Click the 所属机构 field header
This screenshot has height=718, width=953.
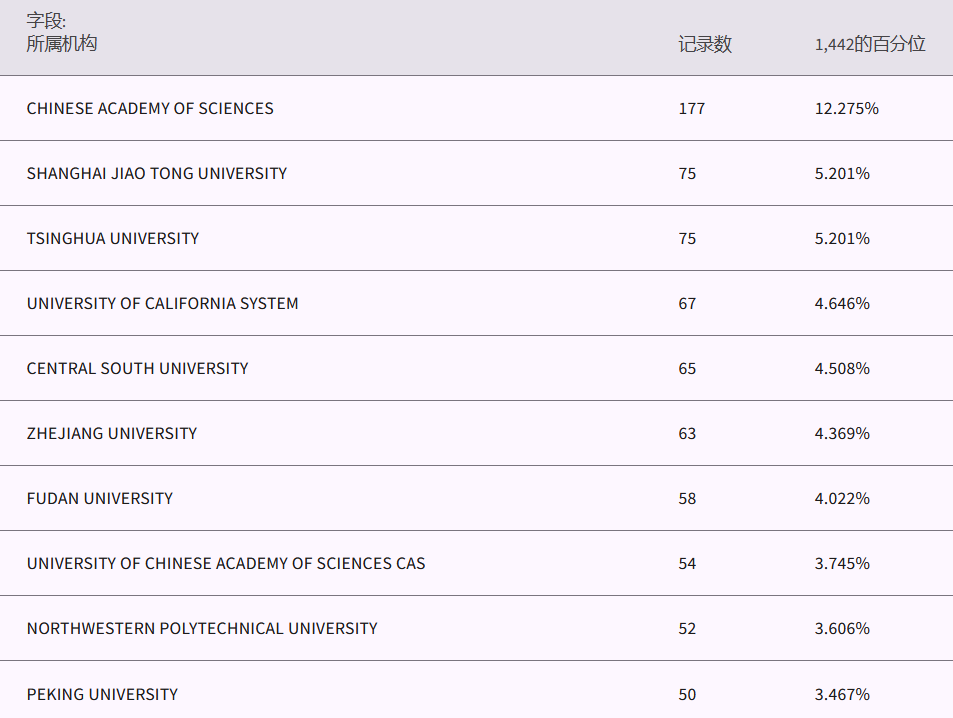pyautogui.click(x=62, y=44)
